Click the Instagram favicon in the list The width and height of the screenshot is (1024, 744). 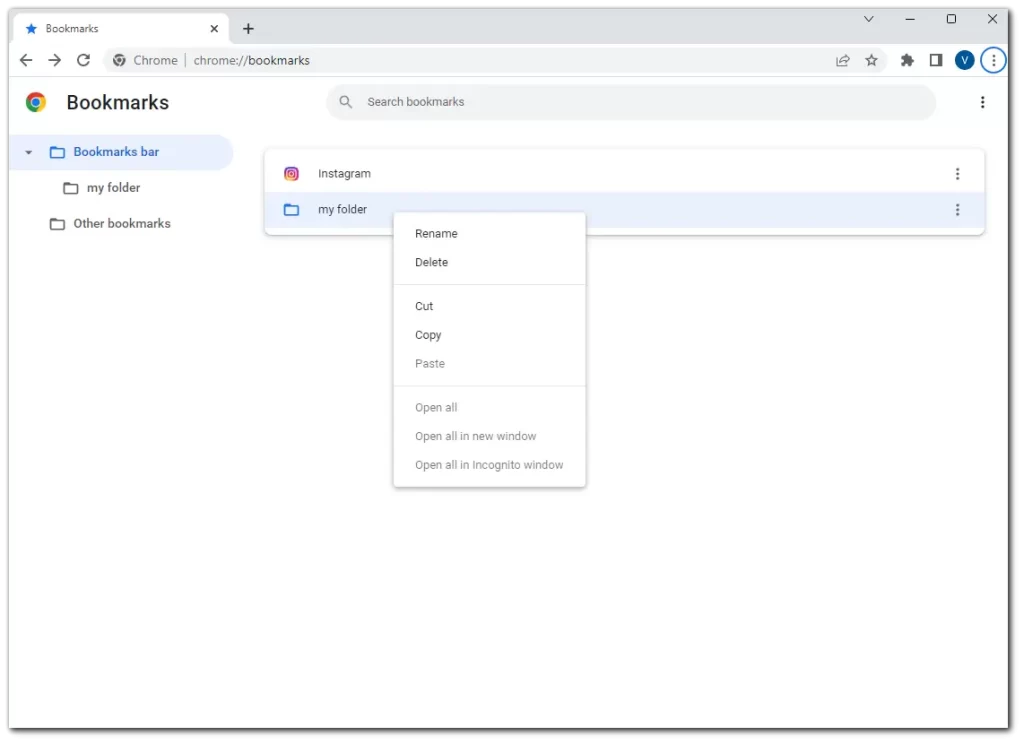pos(291,174)
